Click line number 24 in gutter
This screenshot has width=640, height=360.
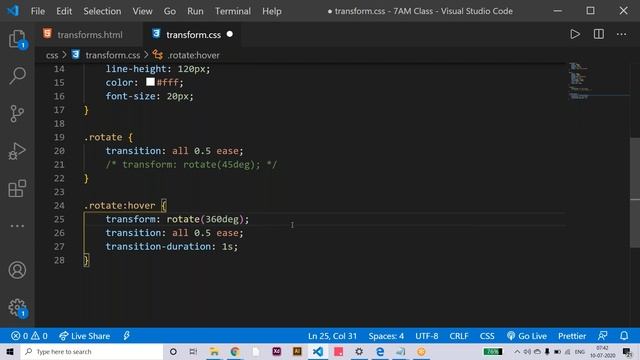[59, 205]
